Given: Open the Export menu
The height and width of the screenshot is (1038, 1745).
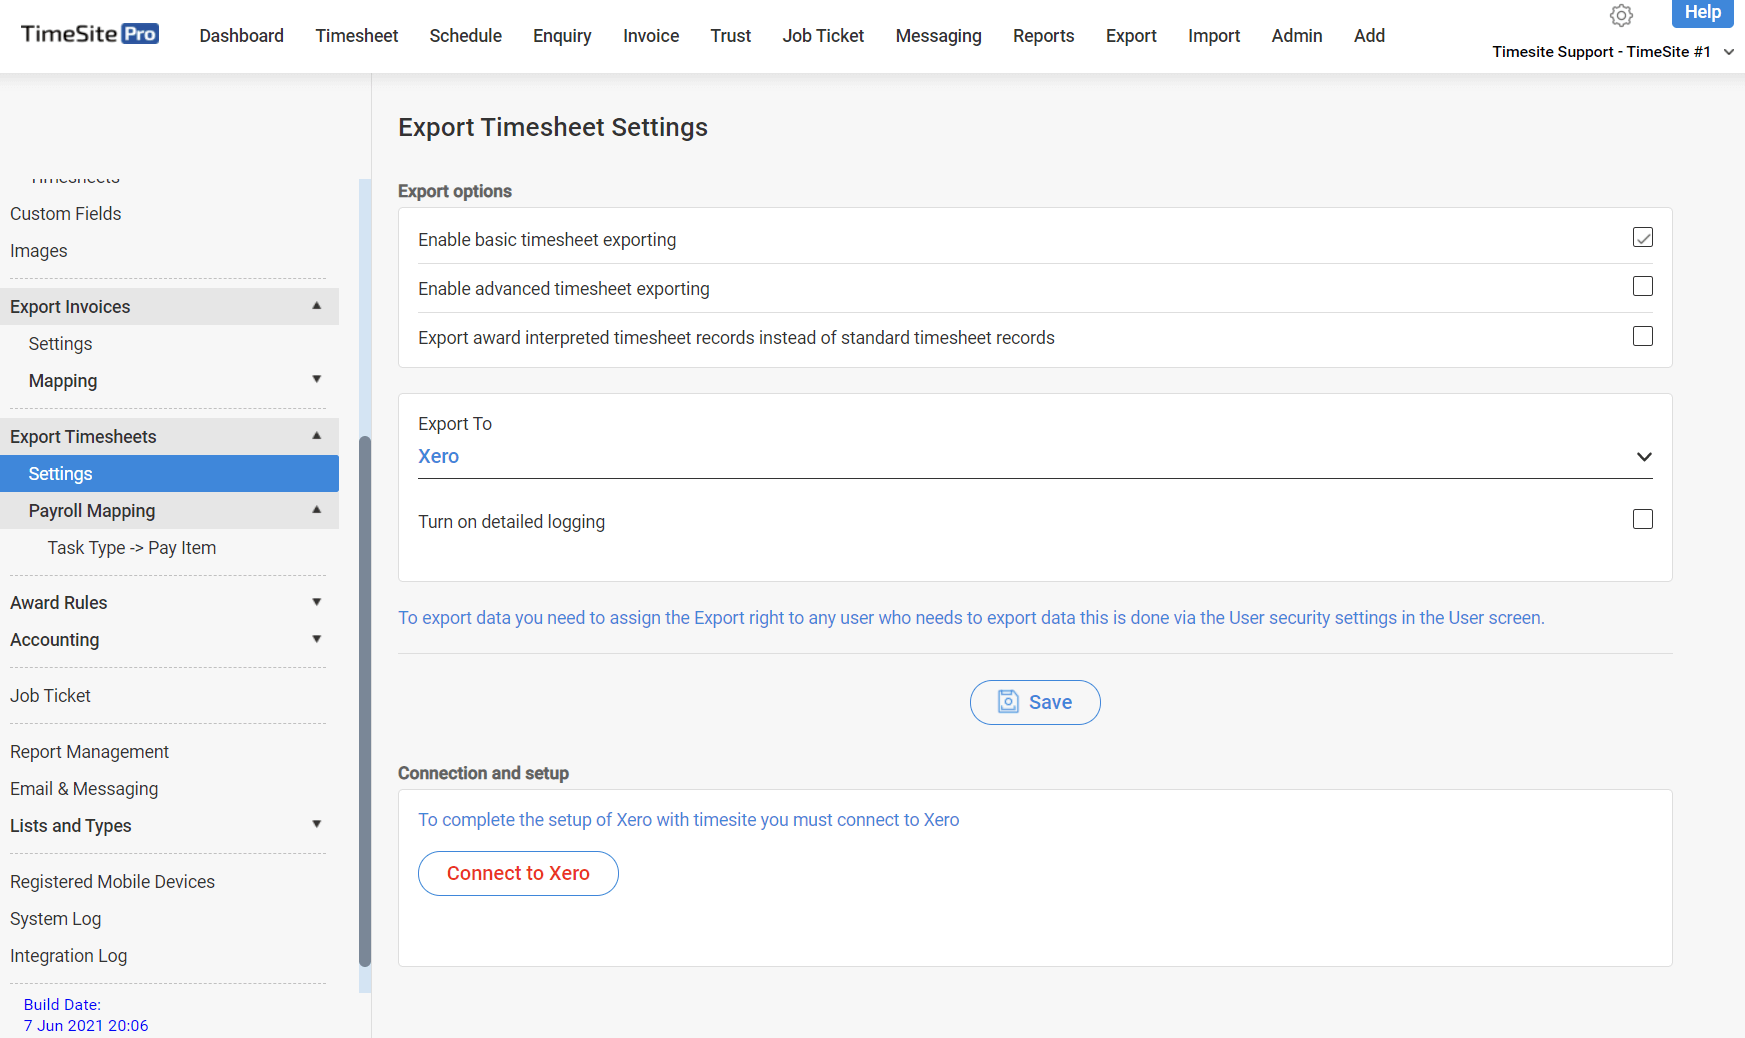Looking at the screenshot, I should click(x=1131, y=36).
